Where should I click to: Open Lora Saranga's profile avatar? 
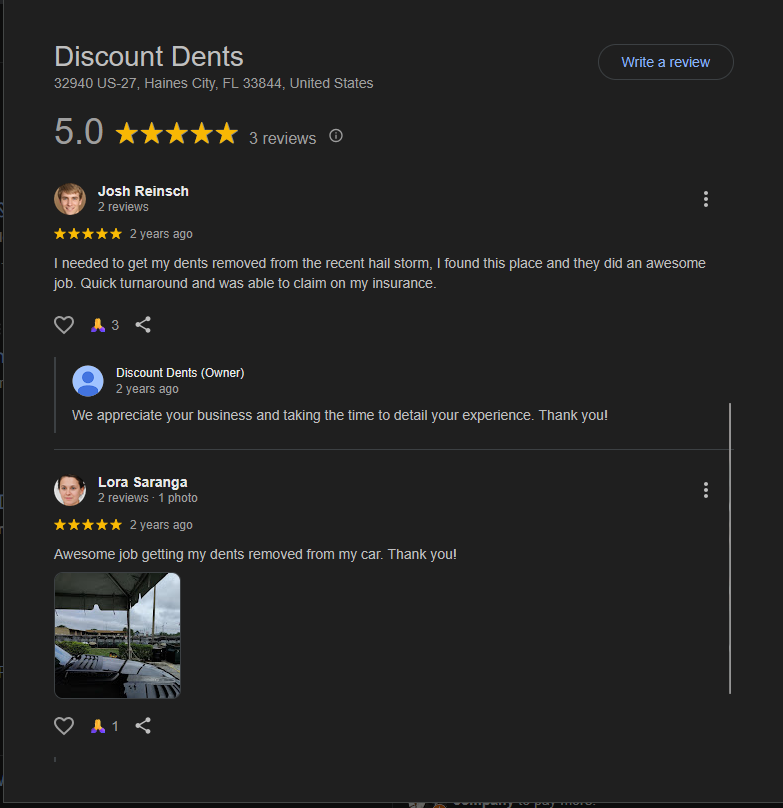click(x=70, y=490)
